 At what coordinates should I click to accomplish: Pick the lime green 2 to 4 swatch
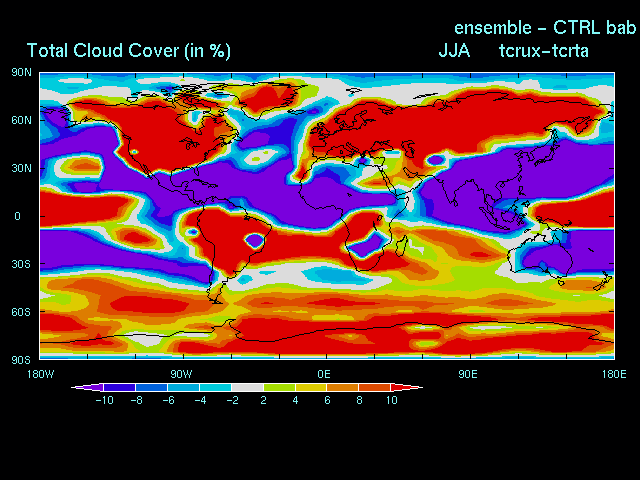(x=279, y=387)
